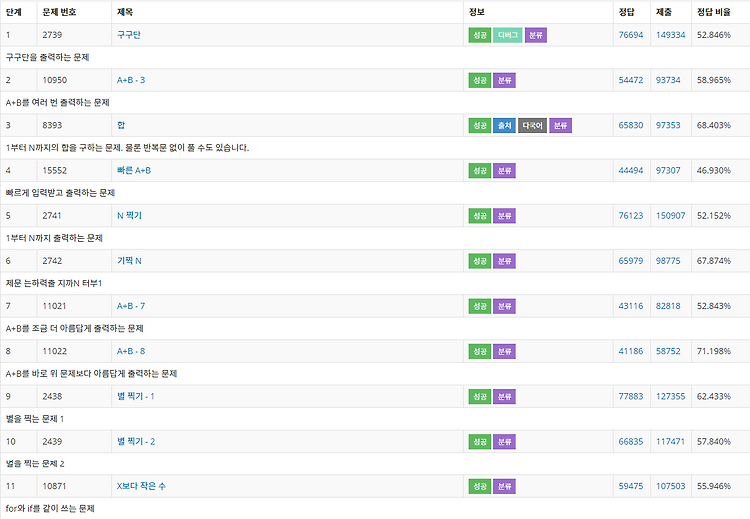
Task: Open the 41186 correct answers link
Action: point(631,351)
